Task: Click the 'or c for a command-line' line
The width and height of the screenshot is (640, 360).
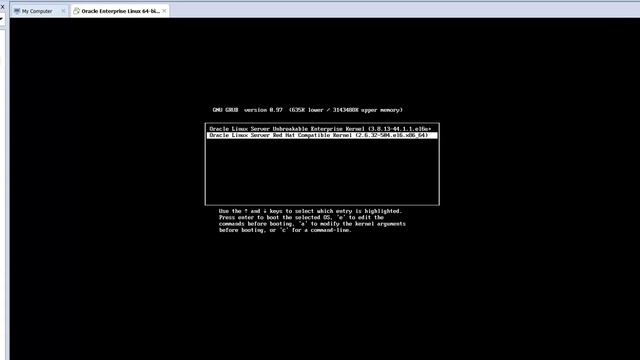Action: coord(285,230)
